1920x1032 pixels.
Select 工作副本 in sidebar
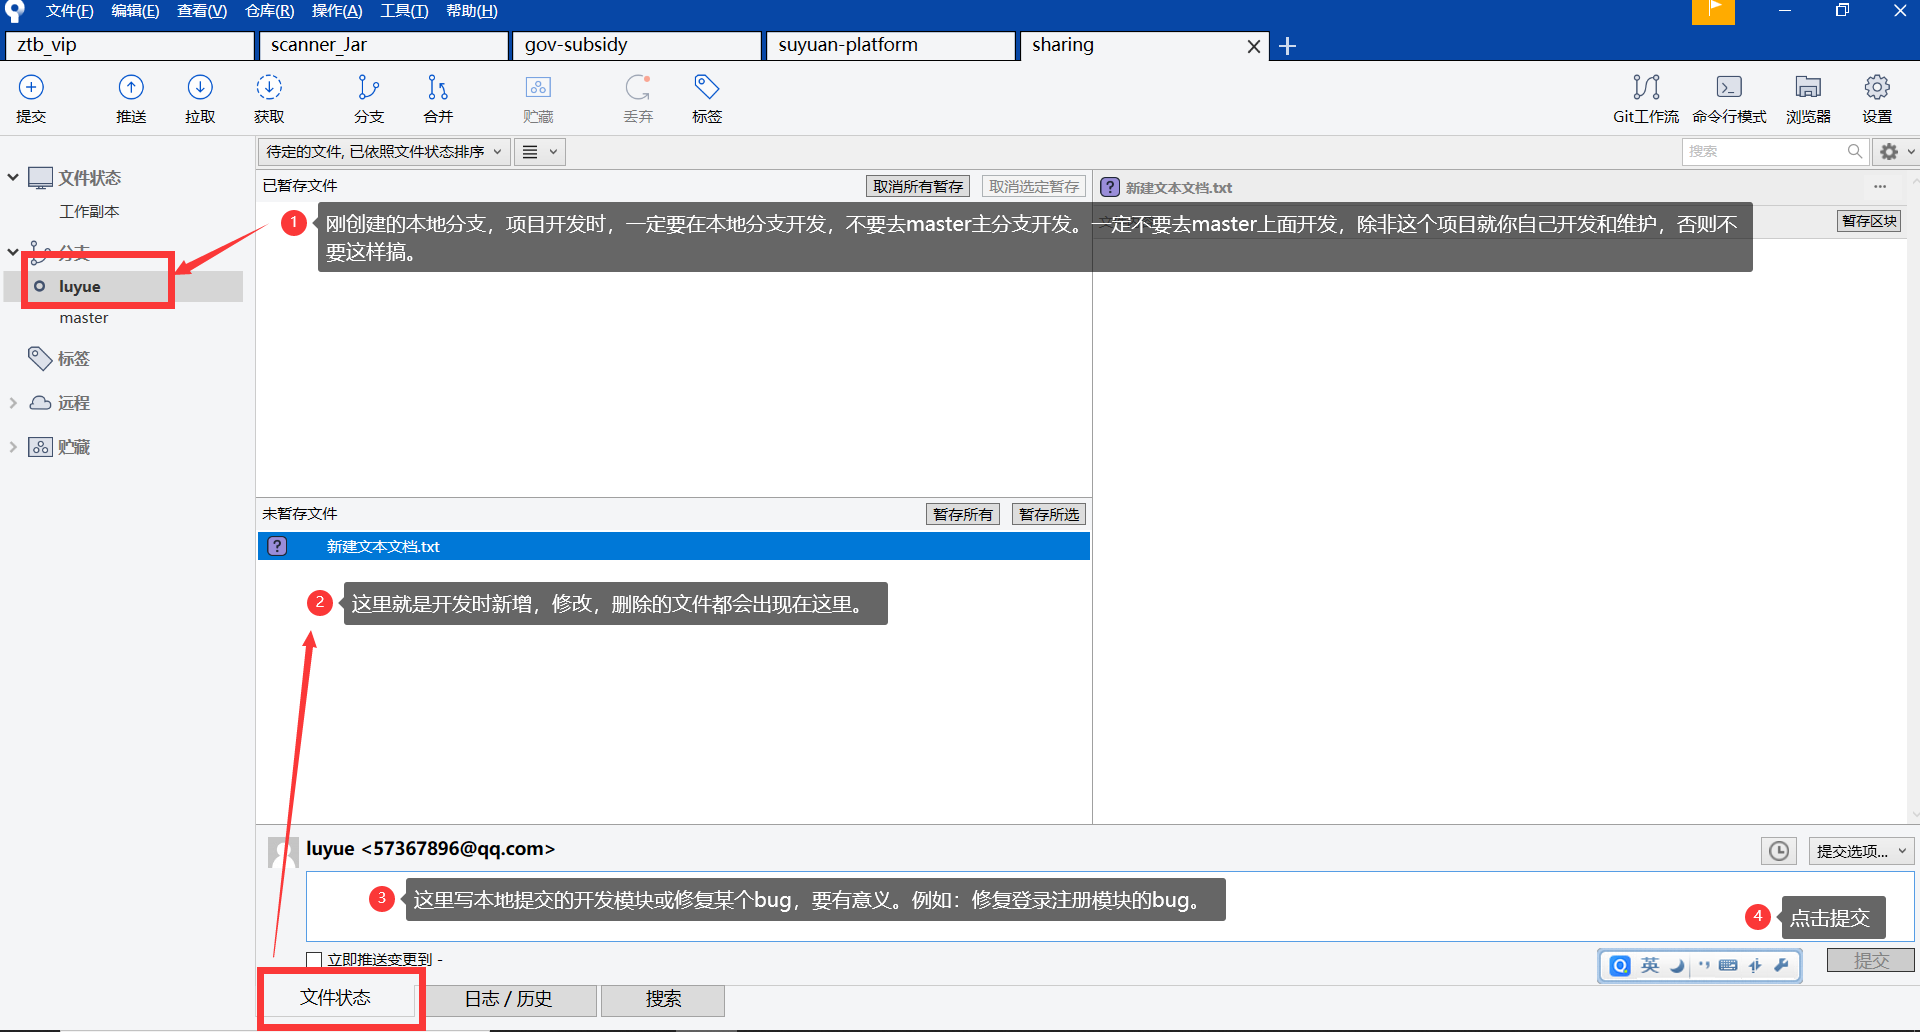[x=89, y=212]
